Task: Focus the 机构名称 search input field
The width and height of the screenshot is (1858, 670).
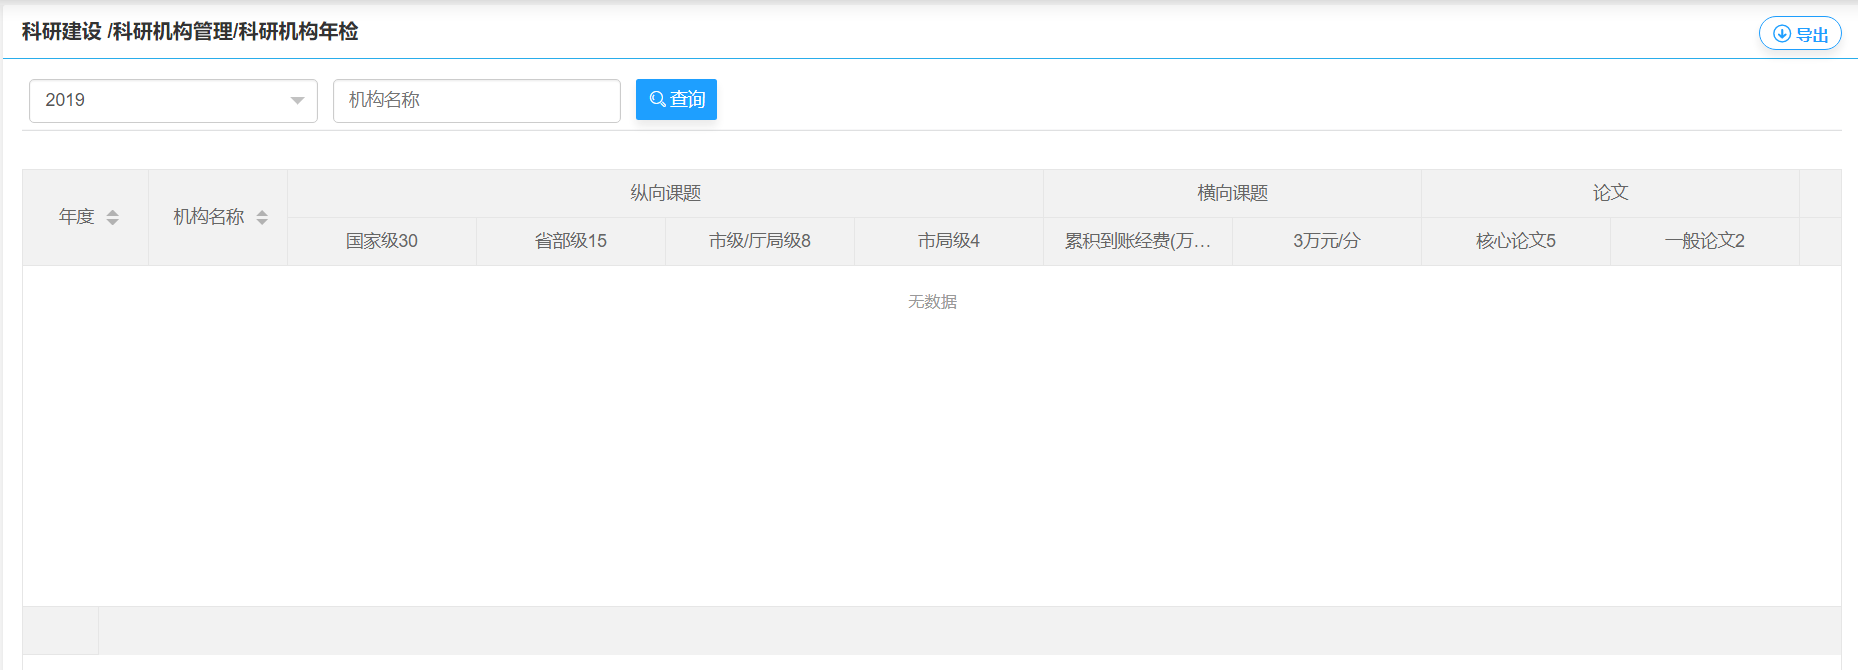Action: (x=476, y=101)
